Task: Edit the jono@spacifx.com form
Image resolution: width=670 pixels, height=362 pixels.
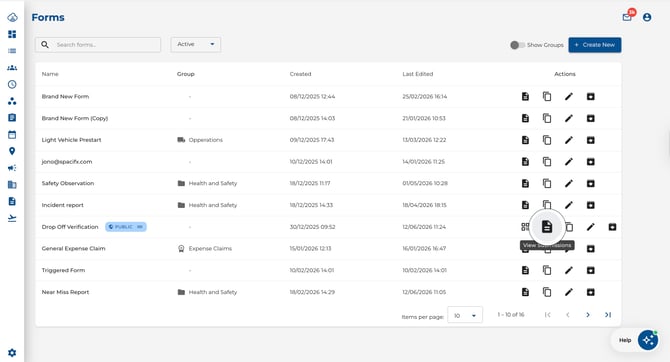Action: 569,162
